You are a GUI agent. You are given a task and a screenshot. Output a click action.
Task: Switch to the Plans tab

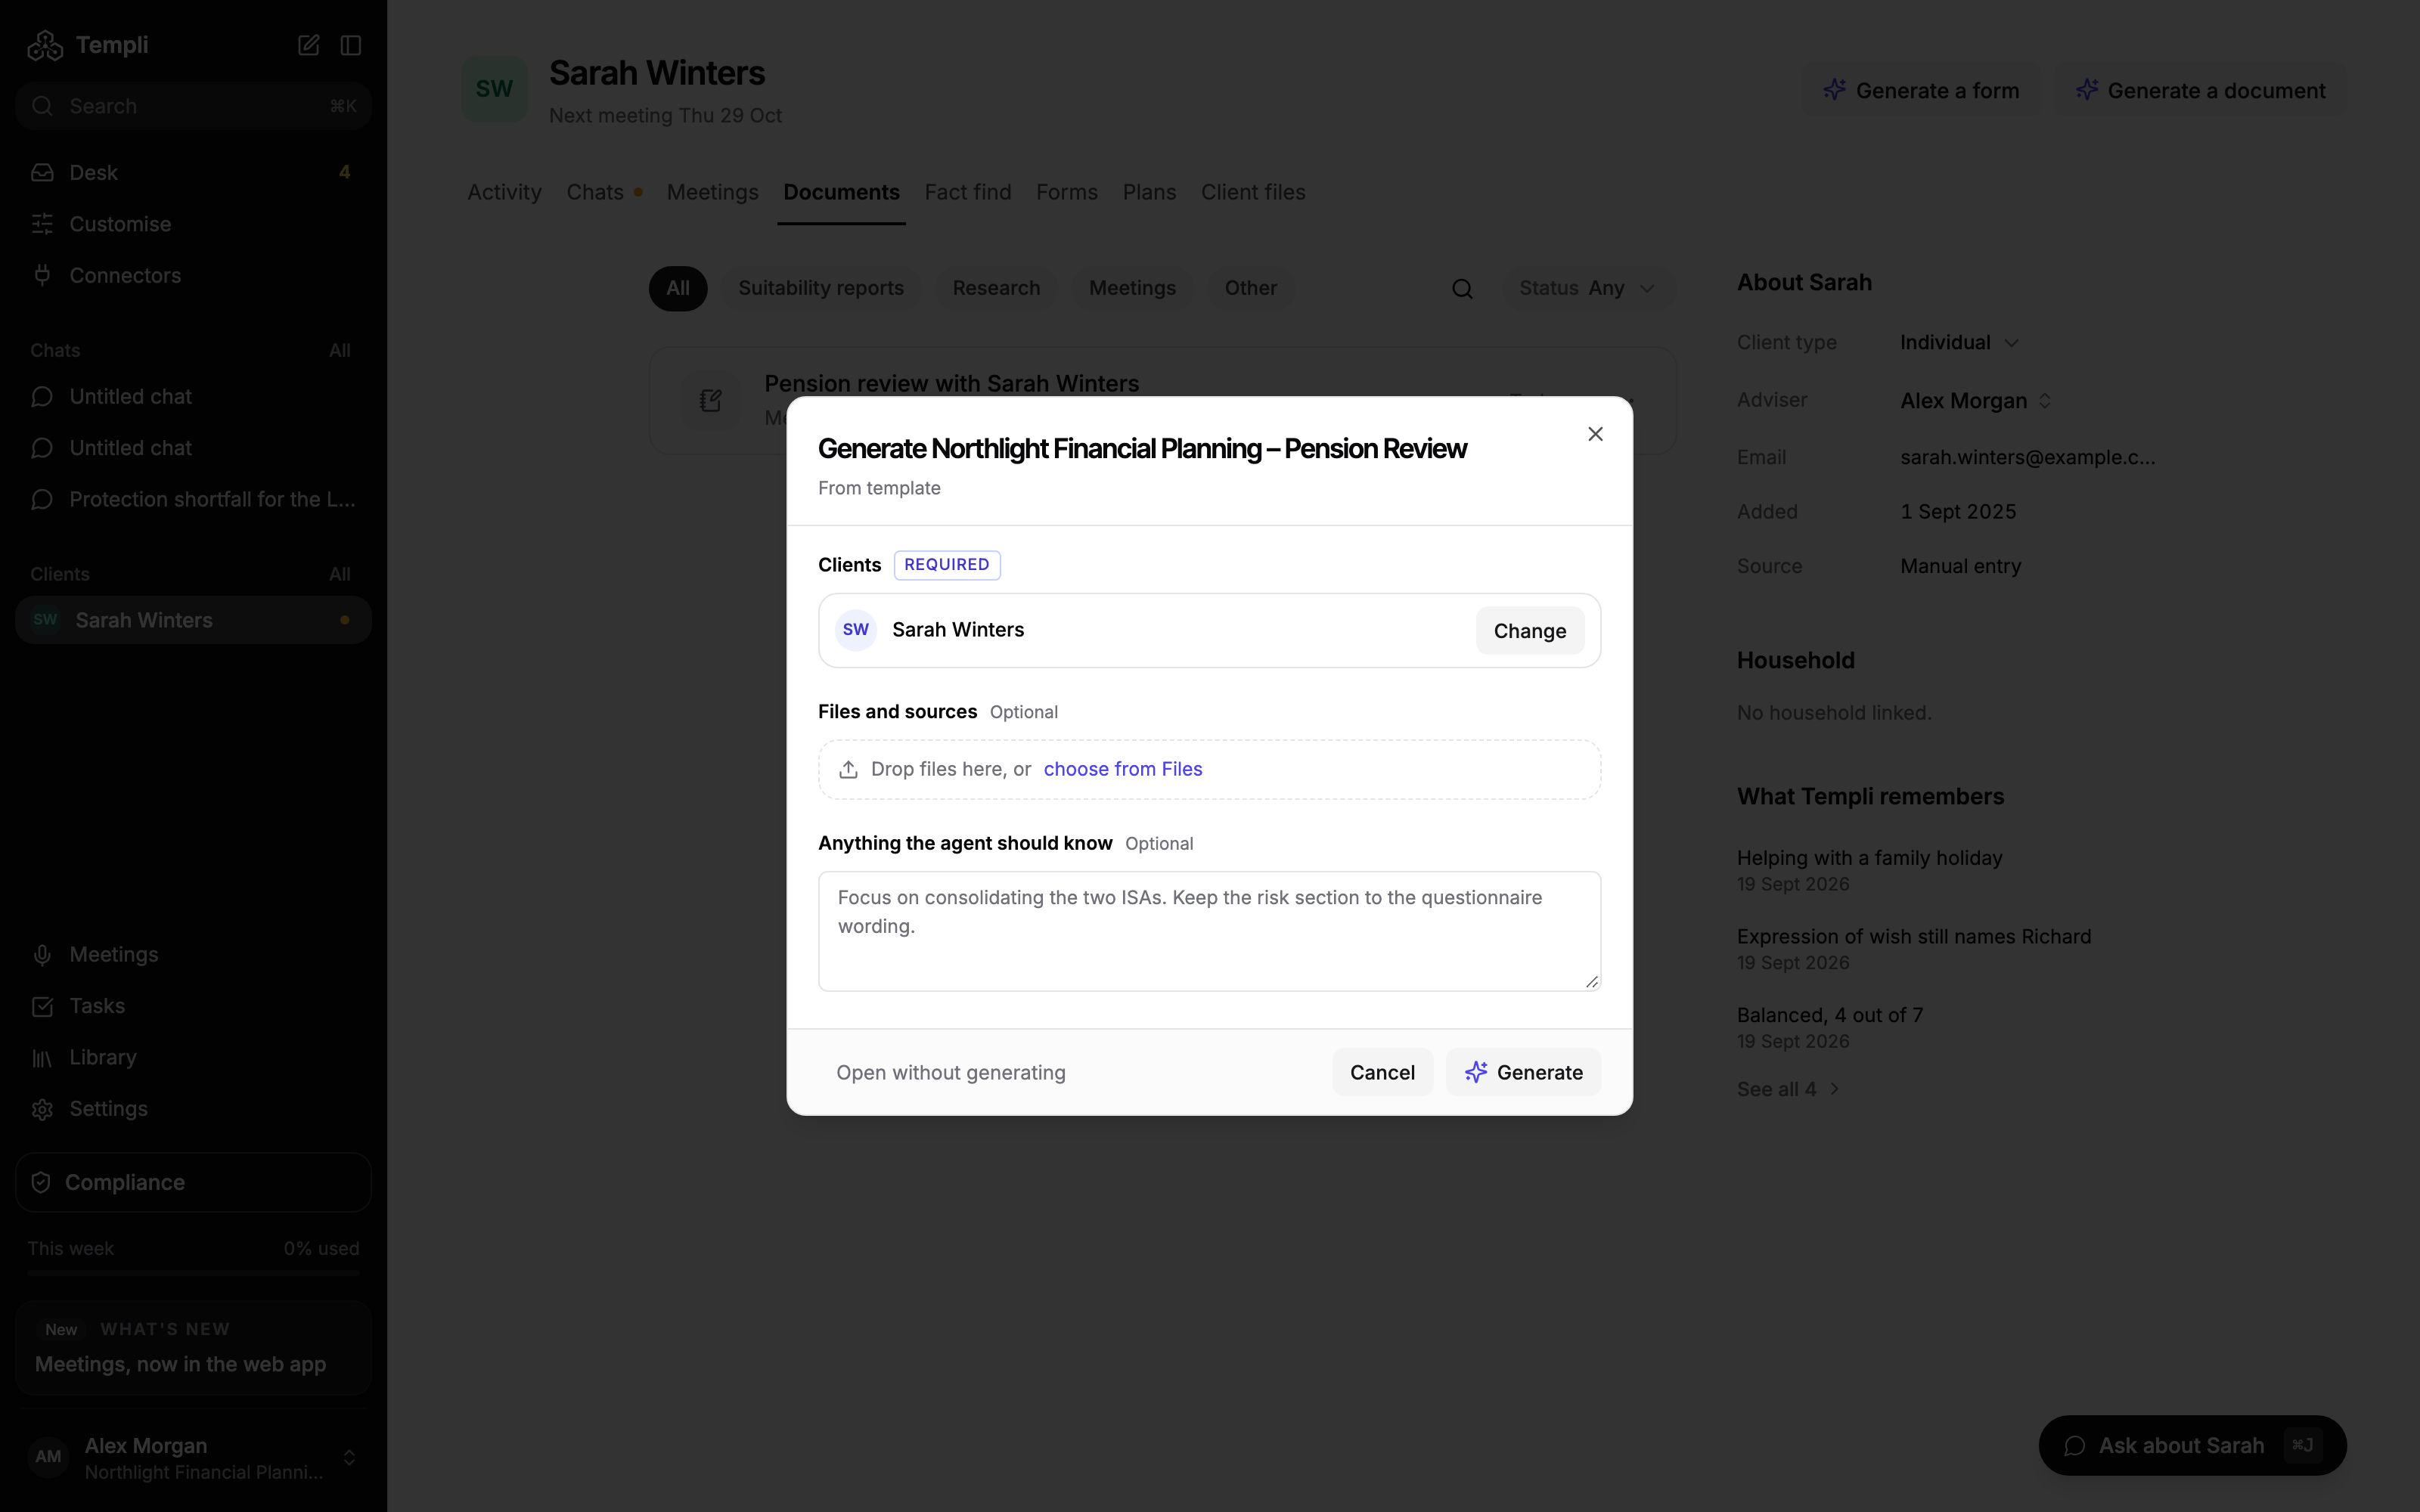pyautogui.click(x=1149, y=192)
